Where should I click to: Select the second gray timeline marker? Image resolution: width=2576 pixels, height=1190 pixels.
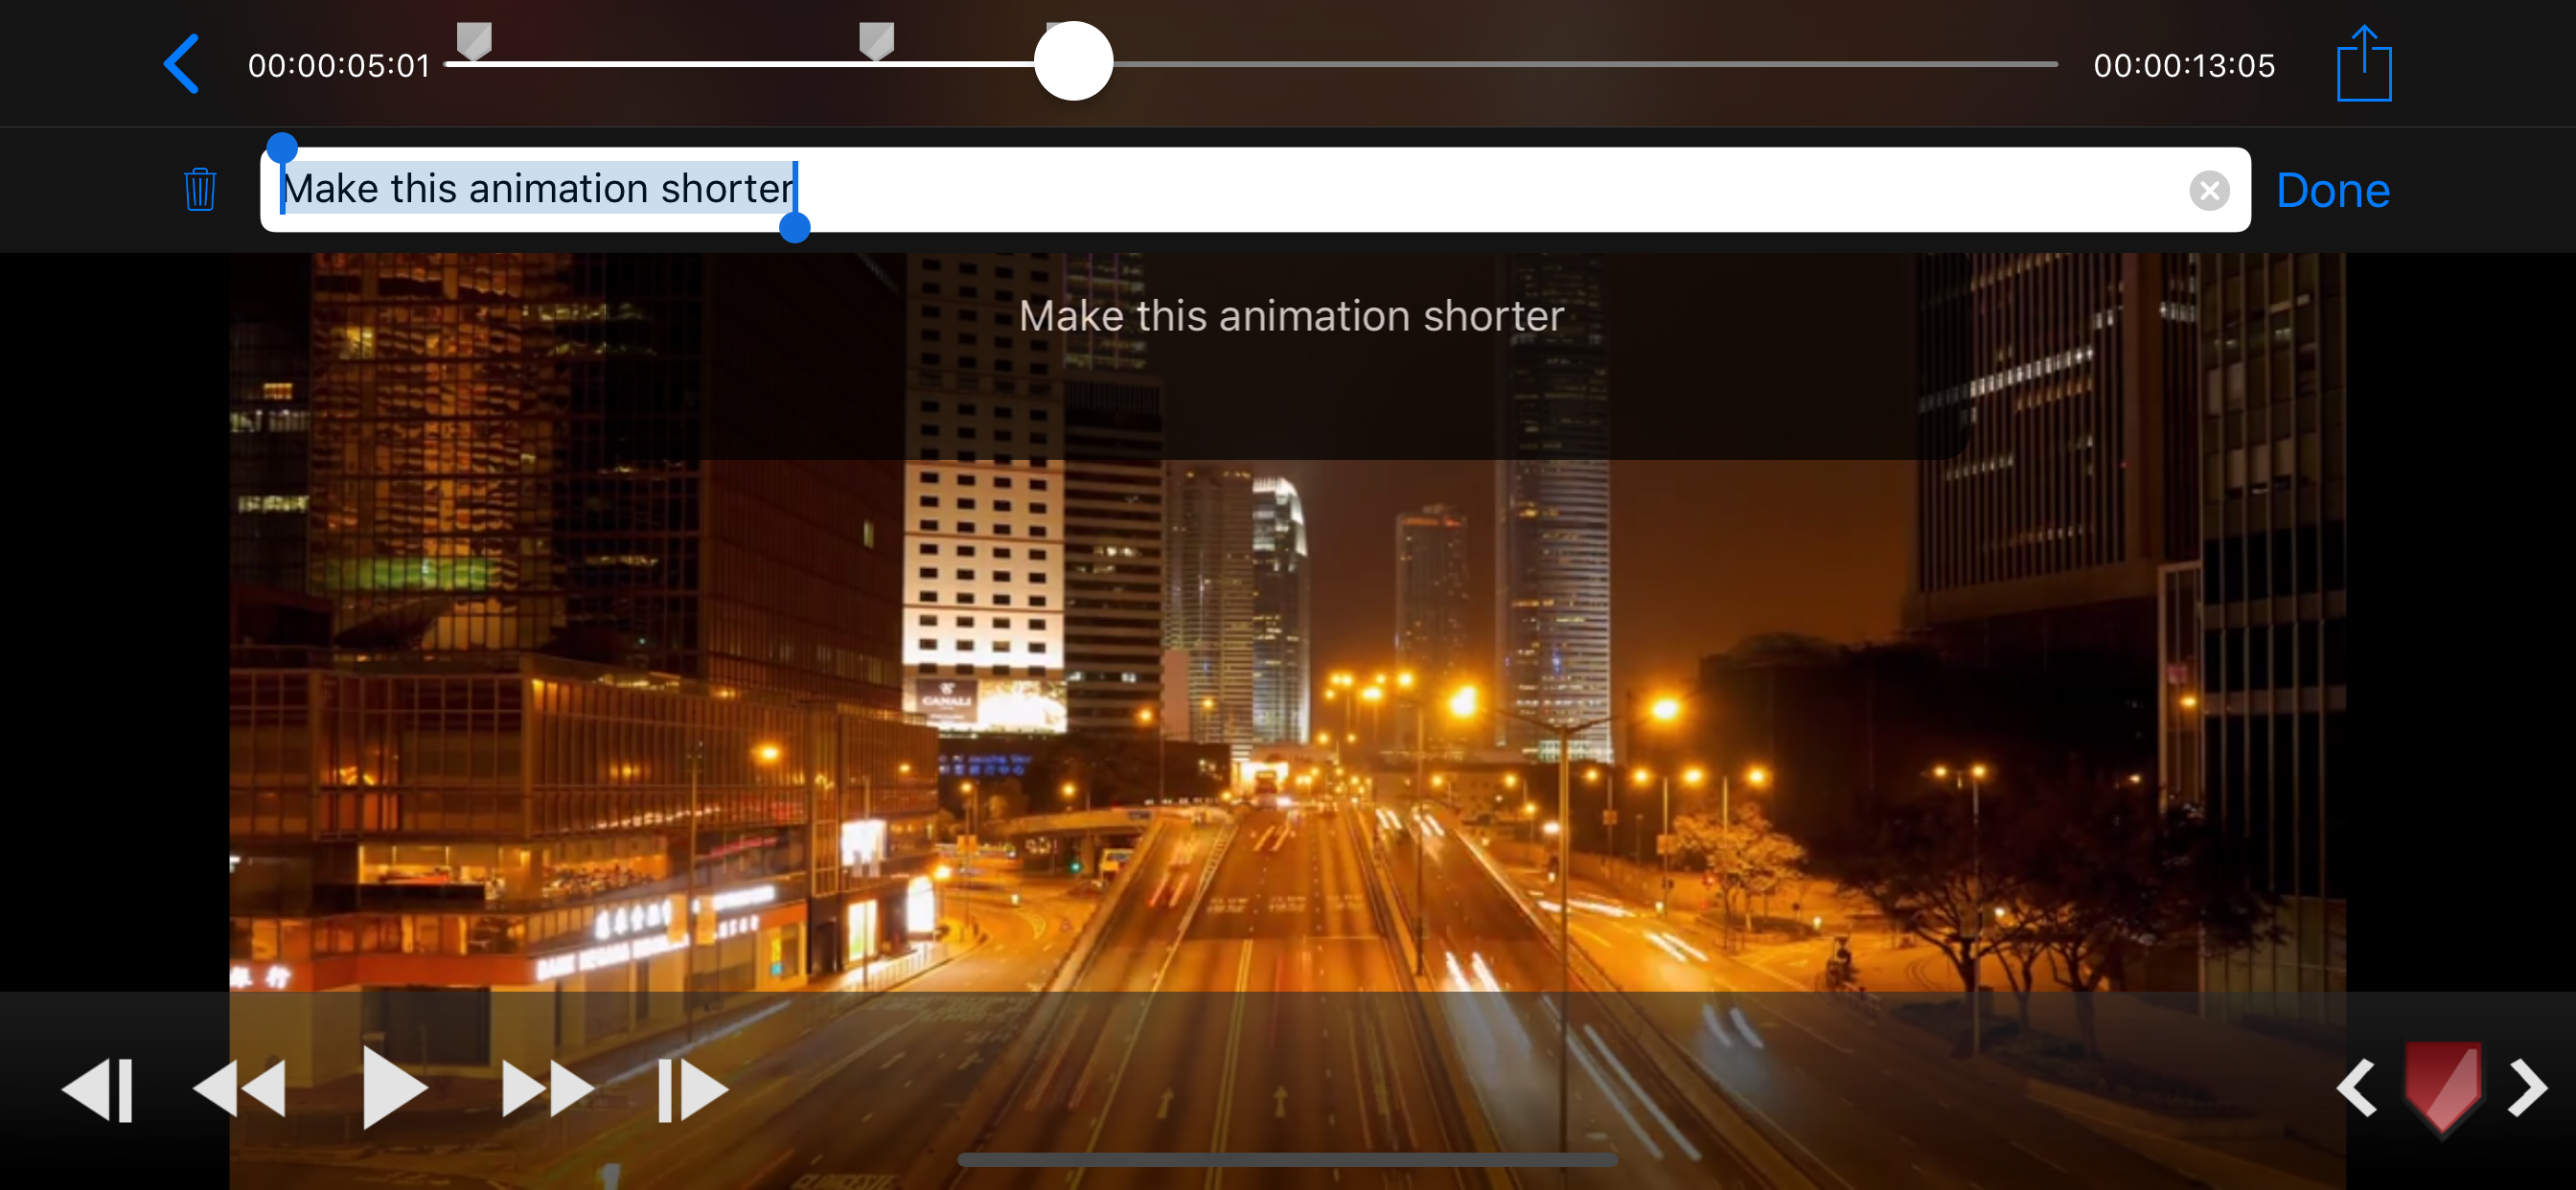(876, 41)
